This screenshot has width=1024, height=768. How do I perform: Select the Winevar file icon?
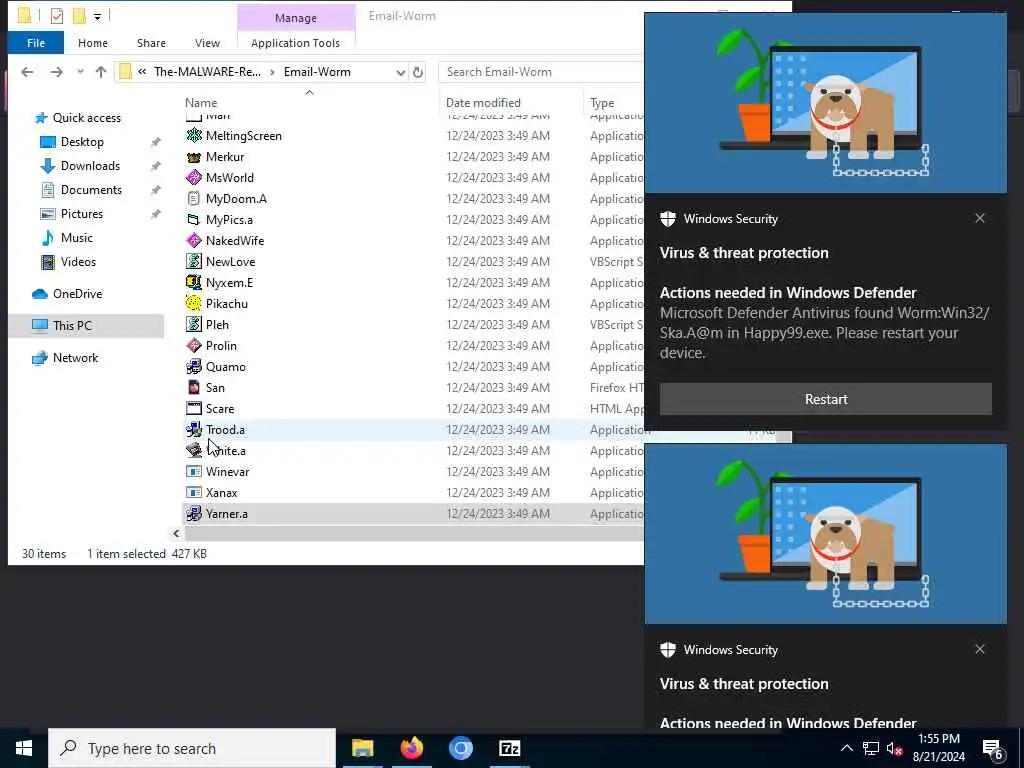(194, 472)
